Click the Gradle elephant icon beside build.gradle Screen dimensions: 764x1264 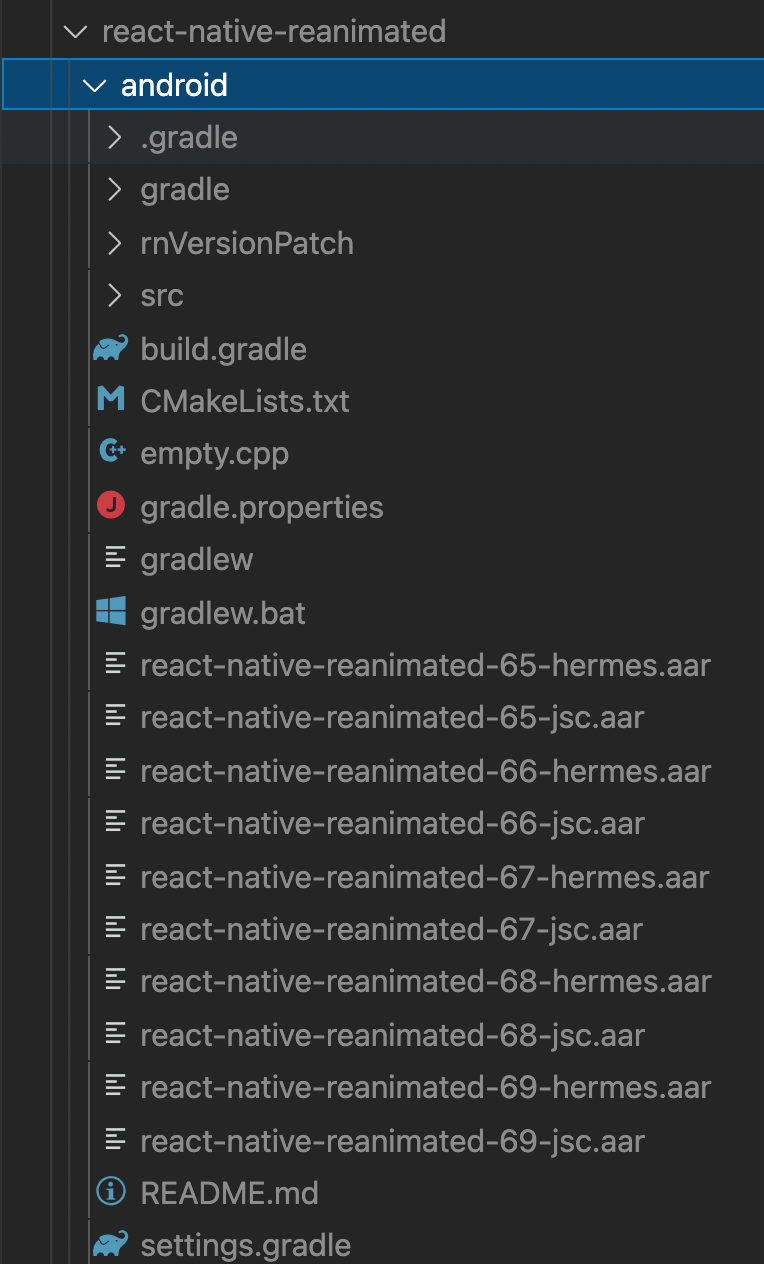pyautogui.click(x=113, y=348)
